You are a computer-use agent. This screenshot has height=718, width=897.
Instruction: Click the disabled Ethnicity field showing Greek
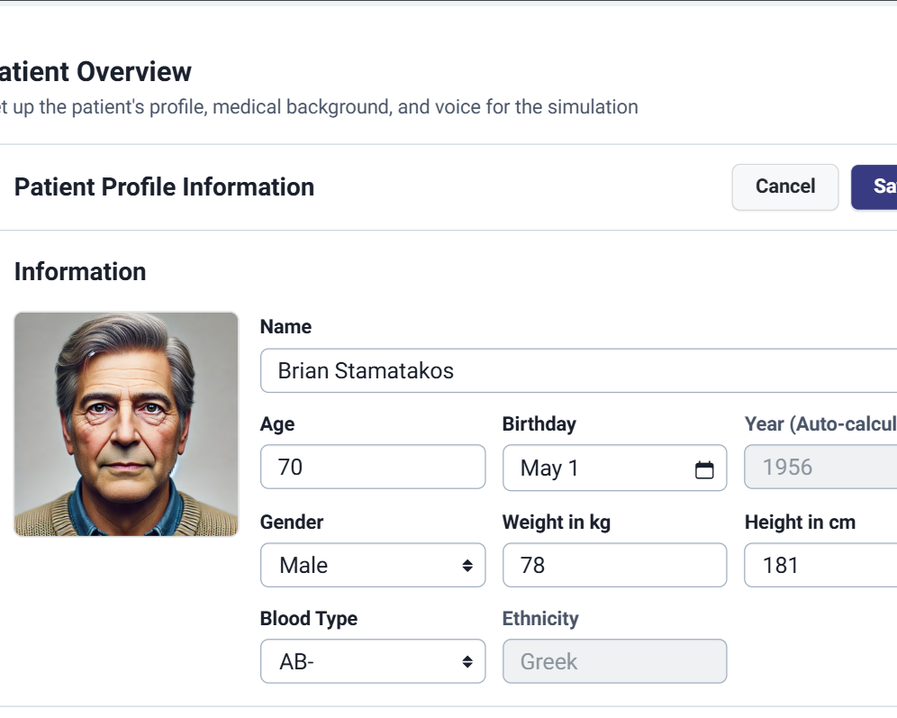614,661
